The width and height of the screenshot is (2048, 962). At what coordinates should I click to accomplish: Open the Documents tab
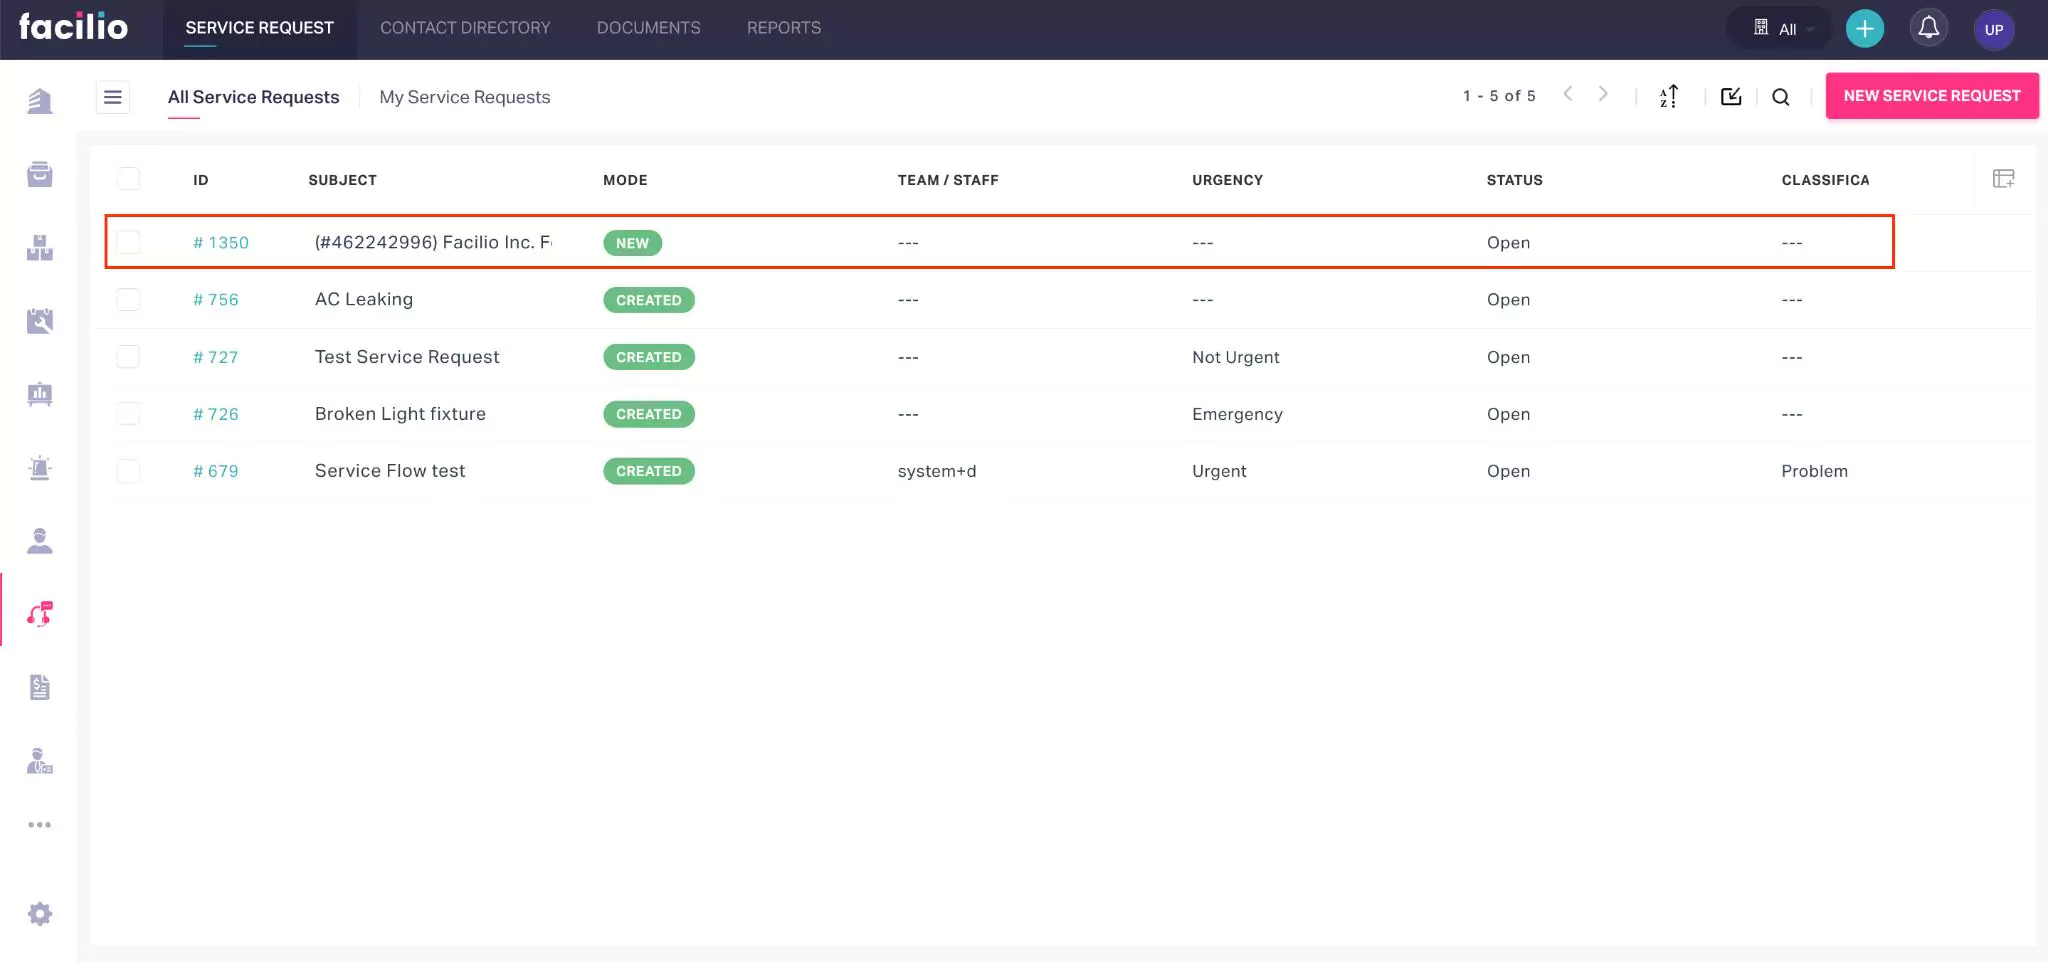tap(649, 28)
